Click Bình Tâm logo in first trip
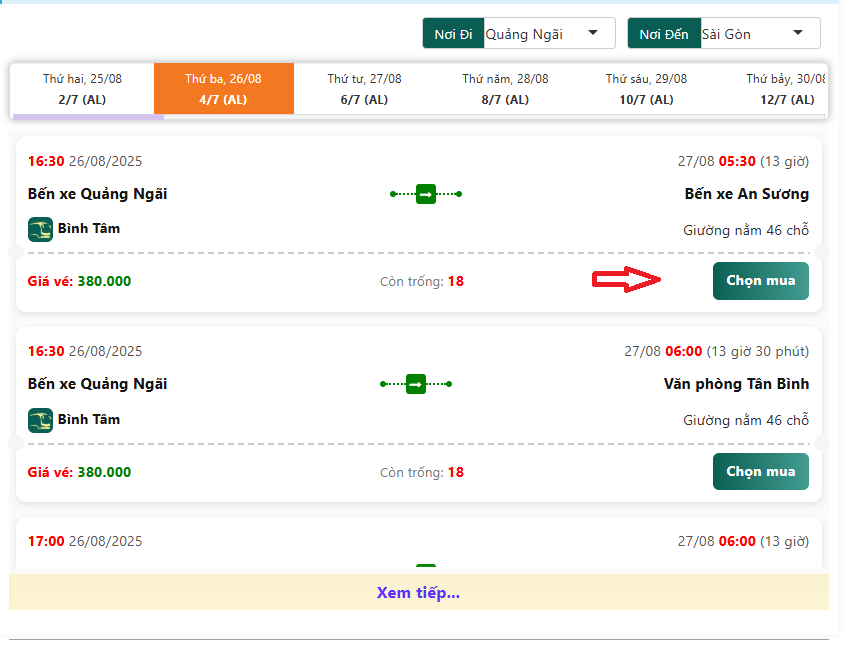Viewport: 844px width, 651px height. [40, 229]
